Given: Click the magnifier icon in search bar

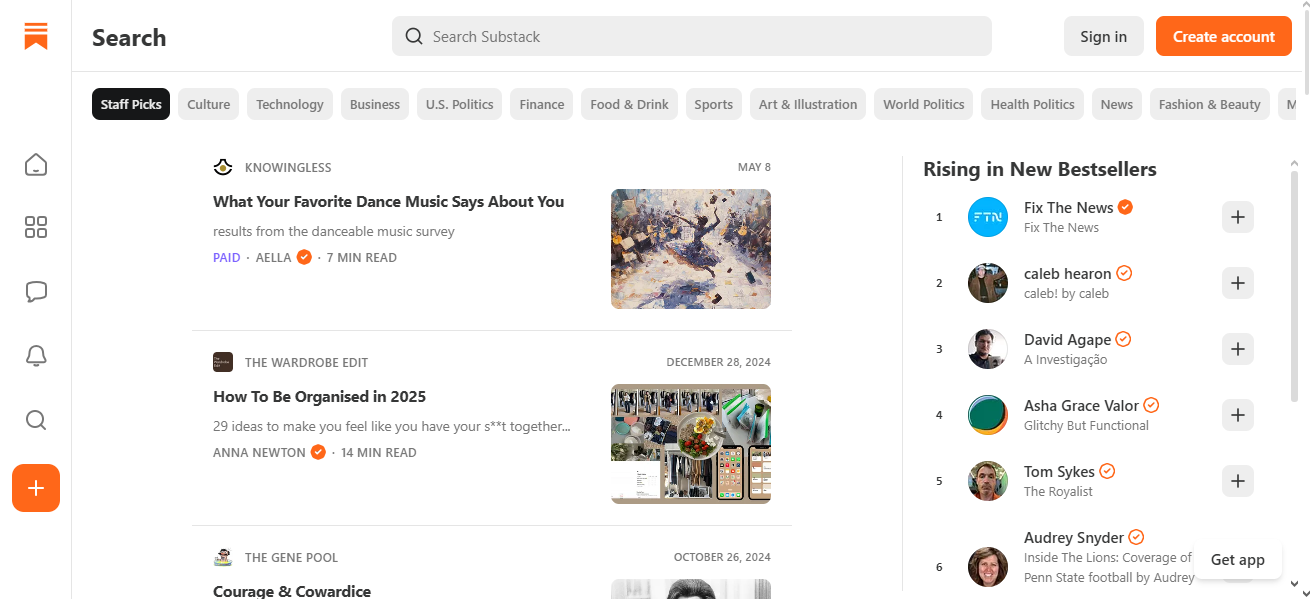Looking at the screenshot, I should click(414, 36).
